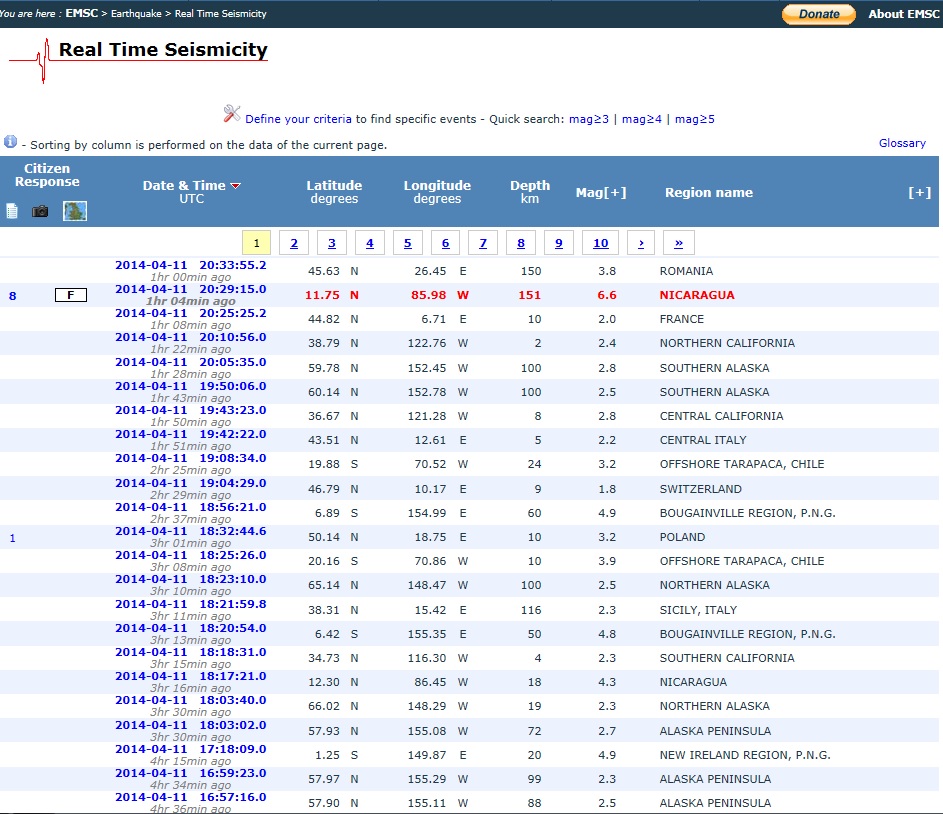Go to results page 7

pyautogui.click(x=483, y=243)
